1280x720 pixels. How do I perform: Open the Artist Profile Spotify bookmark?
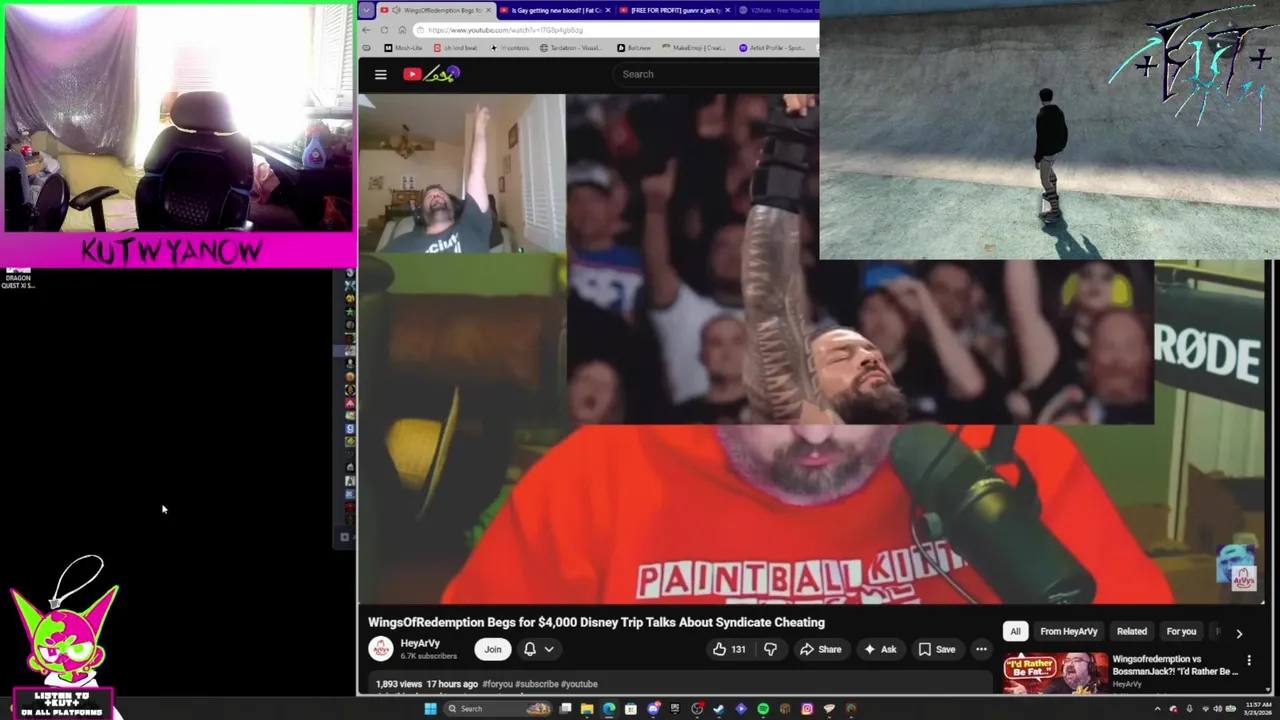pos(772,48)
